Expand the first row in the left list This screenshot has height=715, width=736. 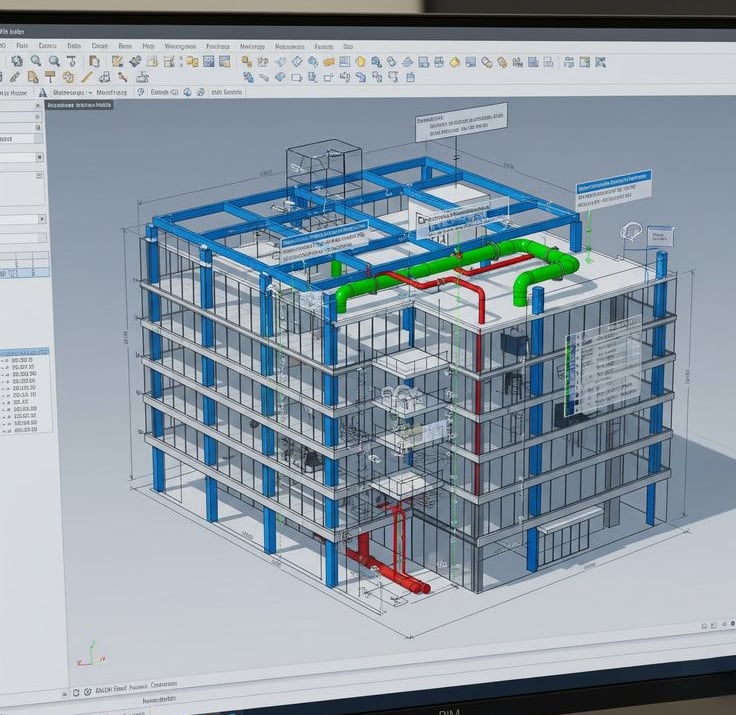click(x=3, y=361)
